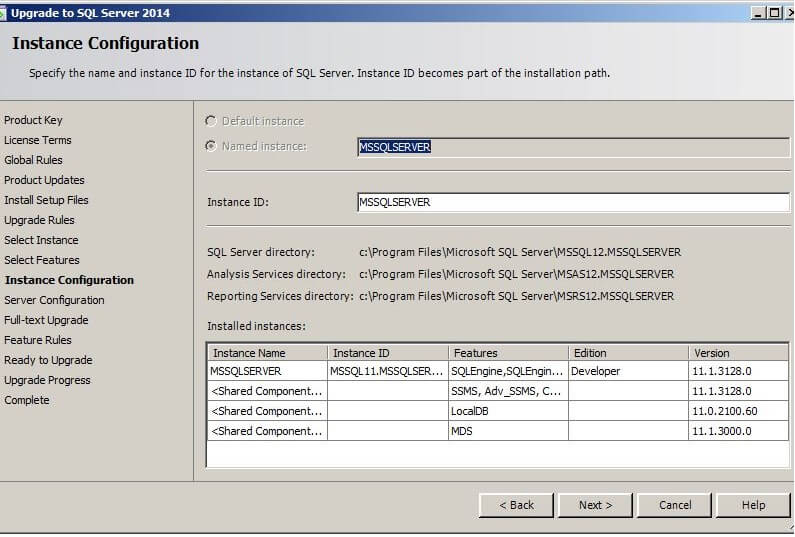The image size is (795, 537).
Task: Select the License Terms step
Action: 38,140
